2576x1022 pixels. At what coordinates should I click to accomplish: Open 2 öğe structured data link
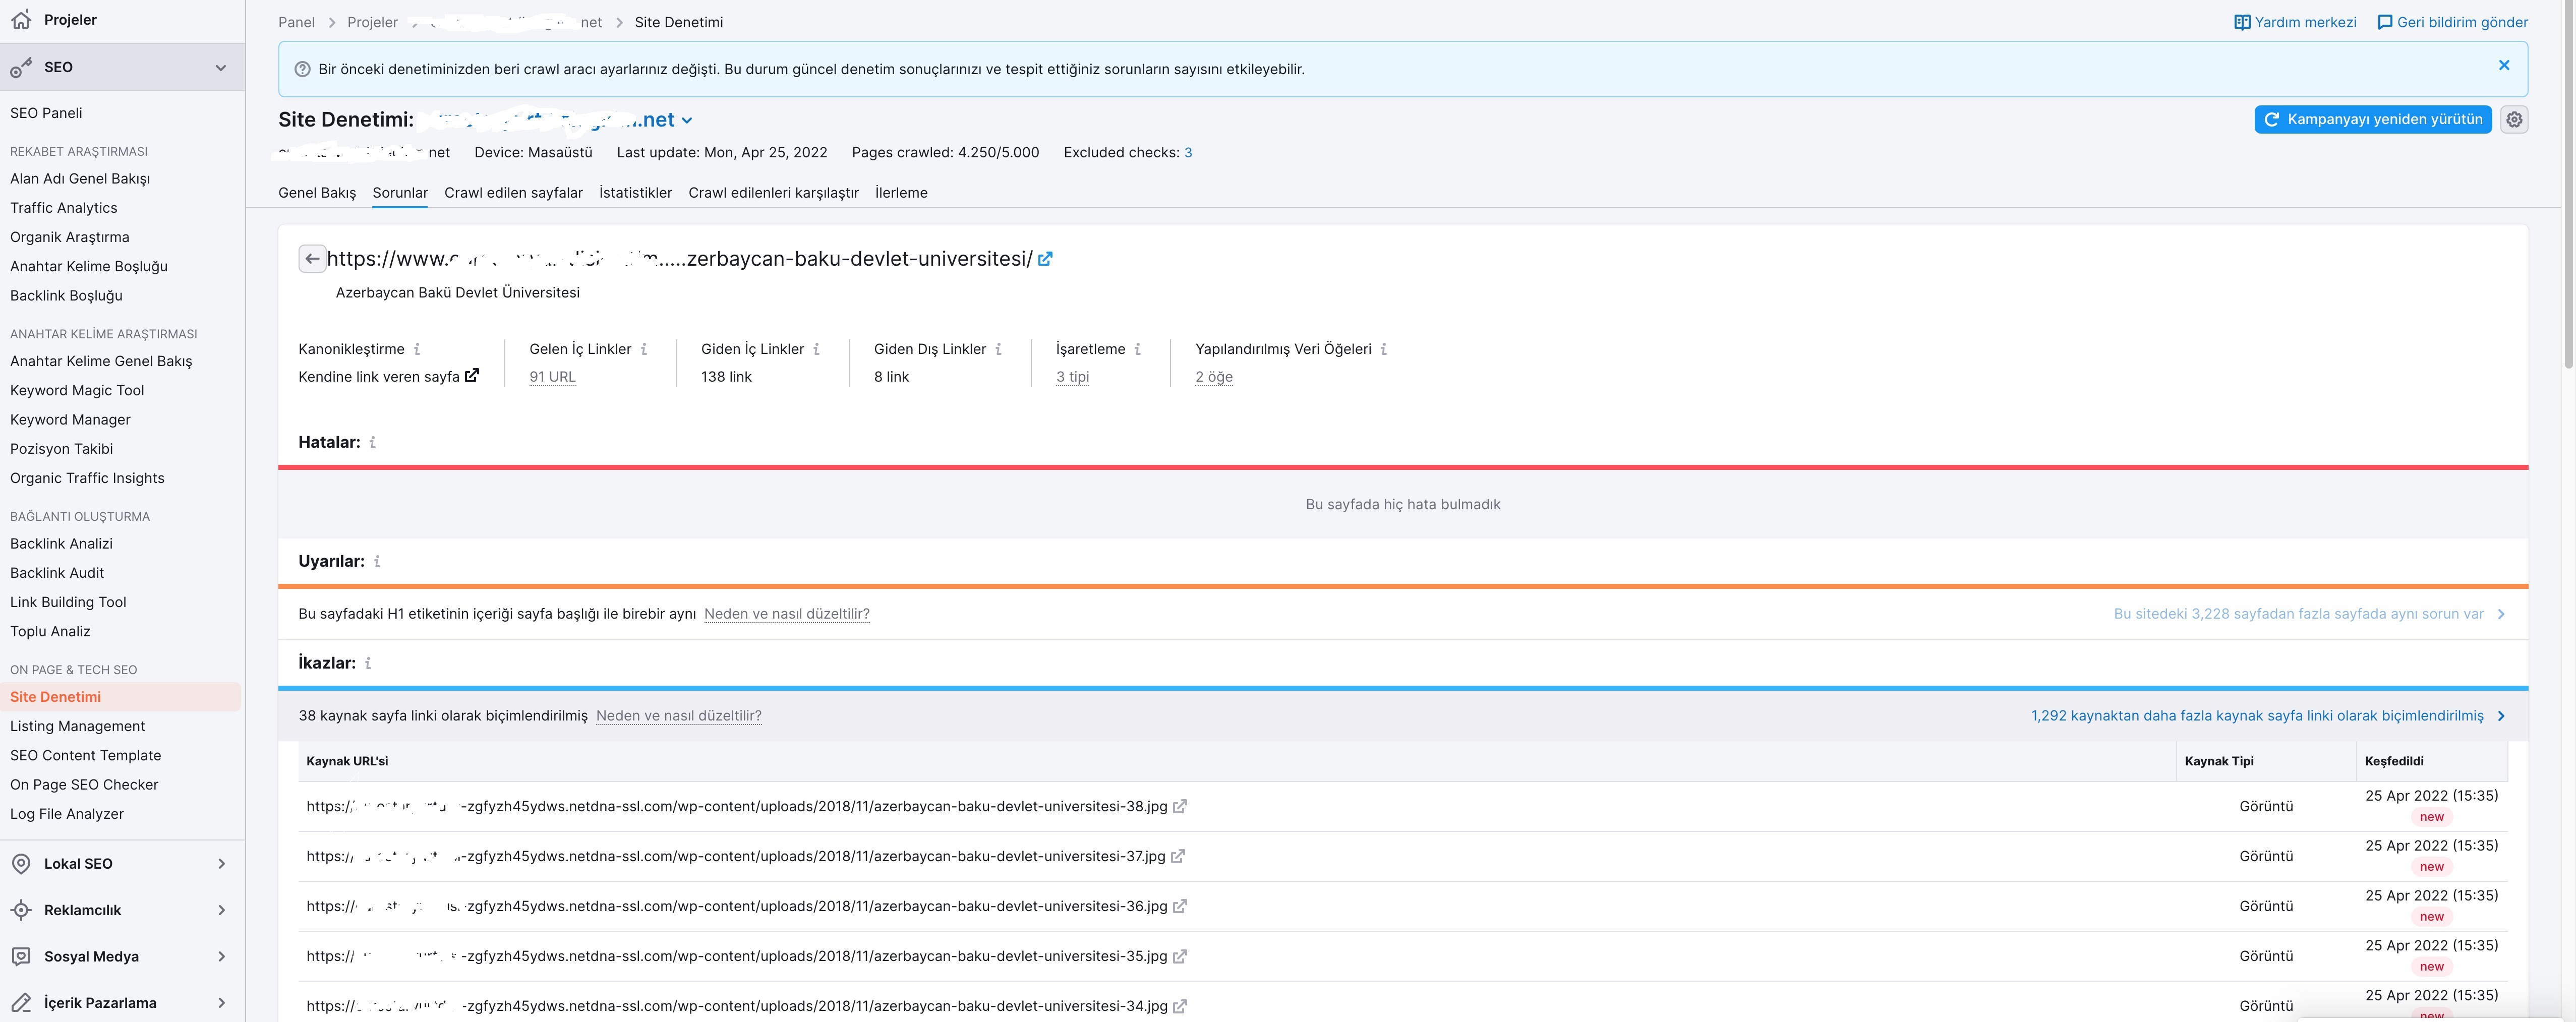[x=1214, y=377]
